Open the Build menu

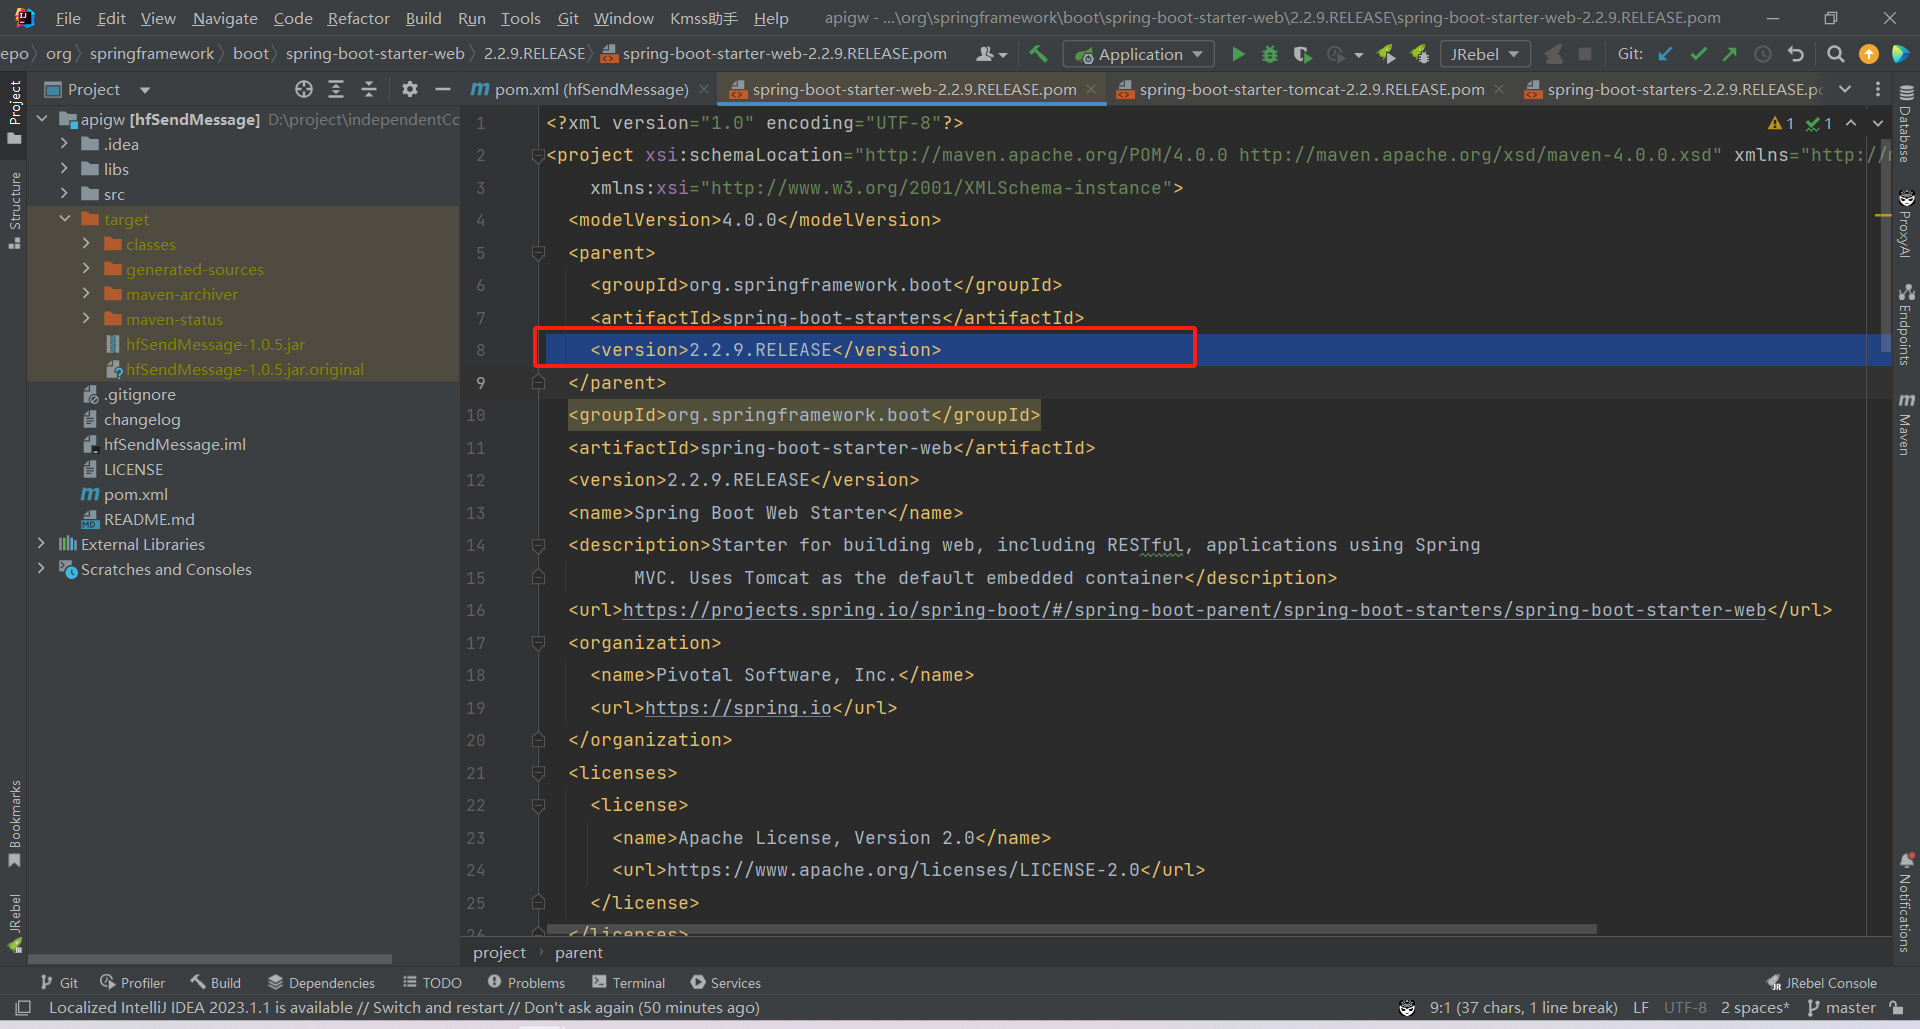[423, 18]
